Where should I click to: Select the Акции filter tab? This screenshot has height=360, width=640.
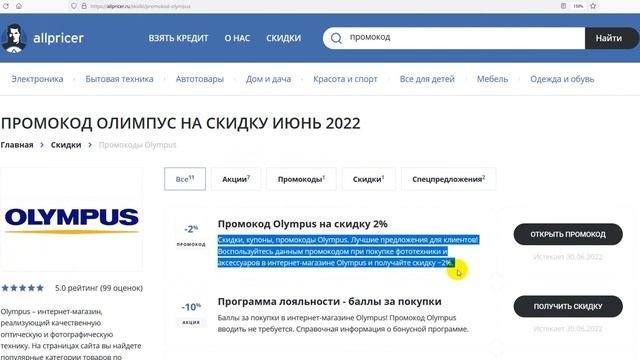pos(236,179)
